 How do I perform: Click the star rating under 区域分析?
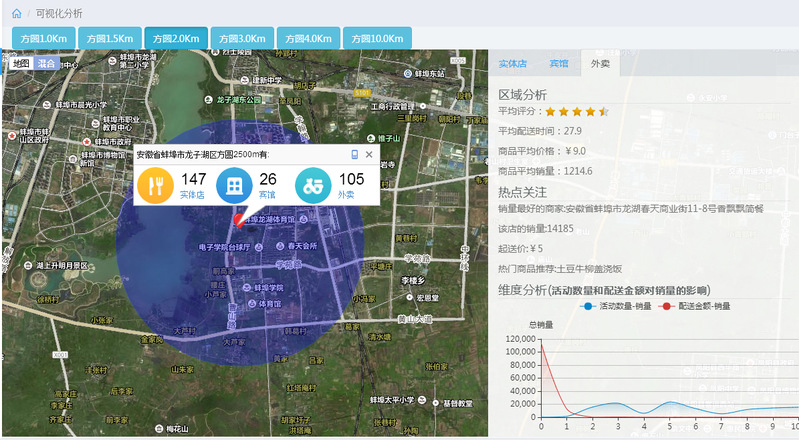tap(577, 112)
